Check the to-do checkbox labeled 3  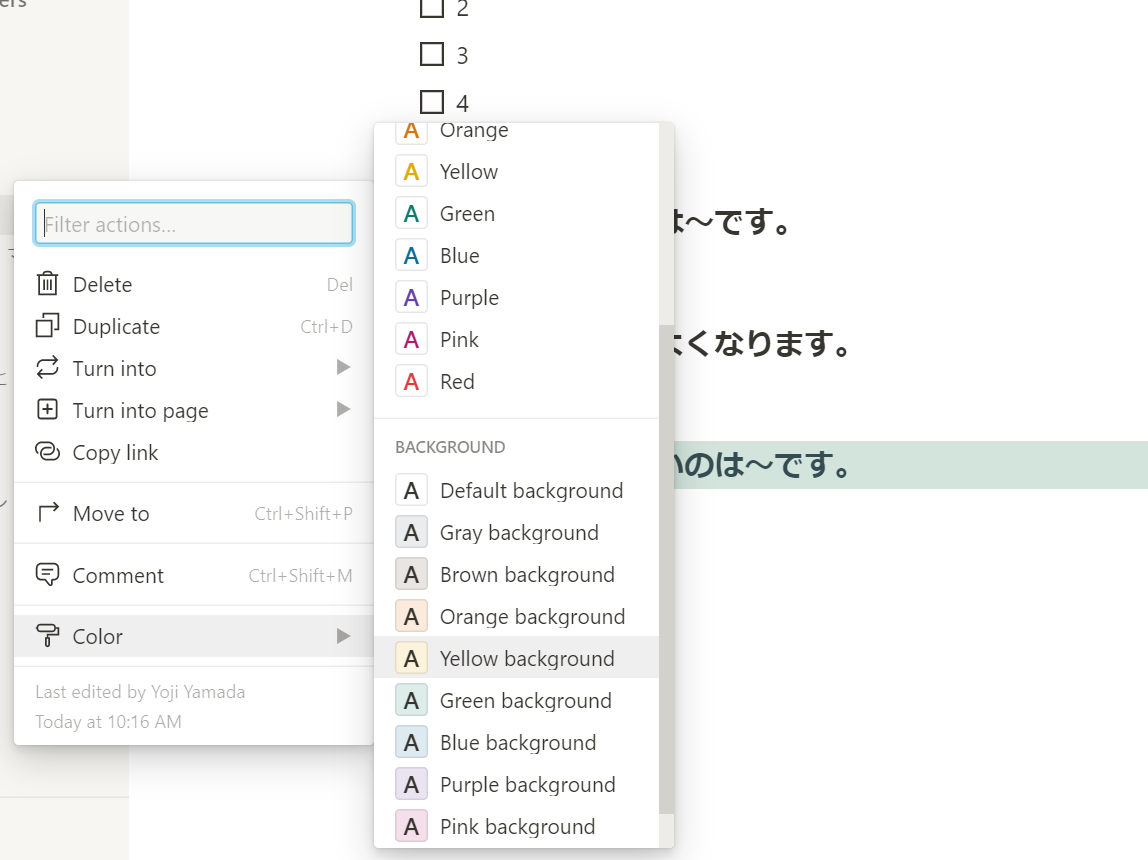click(432, 54)
